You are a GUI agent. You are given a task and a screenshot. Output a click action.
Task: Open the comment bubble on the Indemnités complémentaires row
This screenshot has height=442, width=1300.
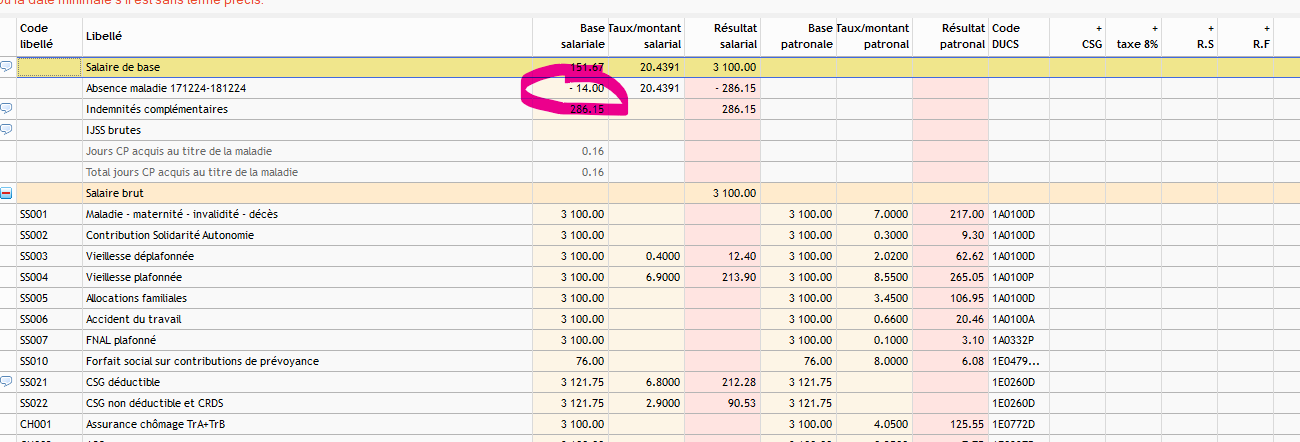[x=7, y=109]
